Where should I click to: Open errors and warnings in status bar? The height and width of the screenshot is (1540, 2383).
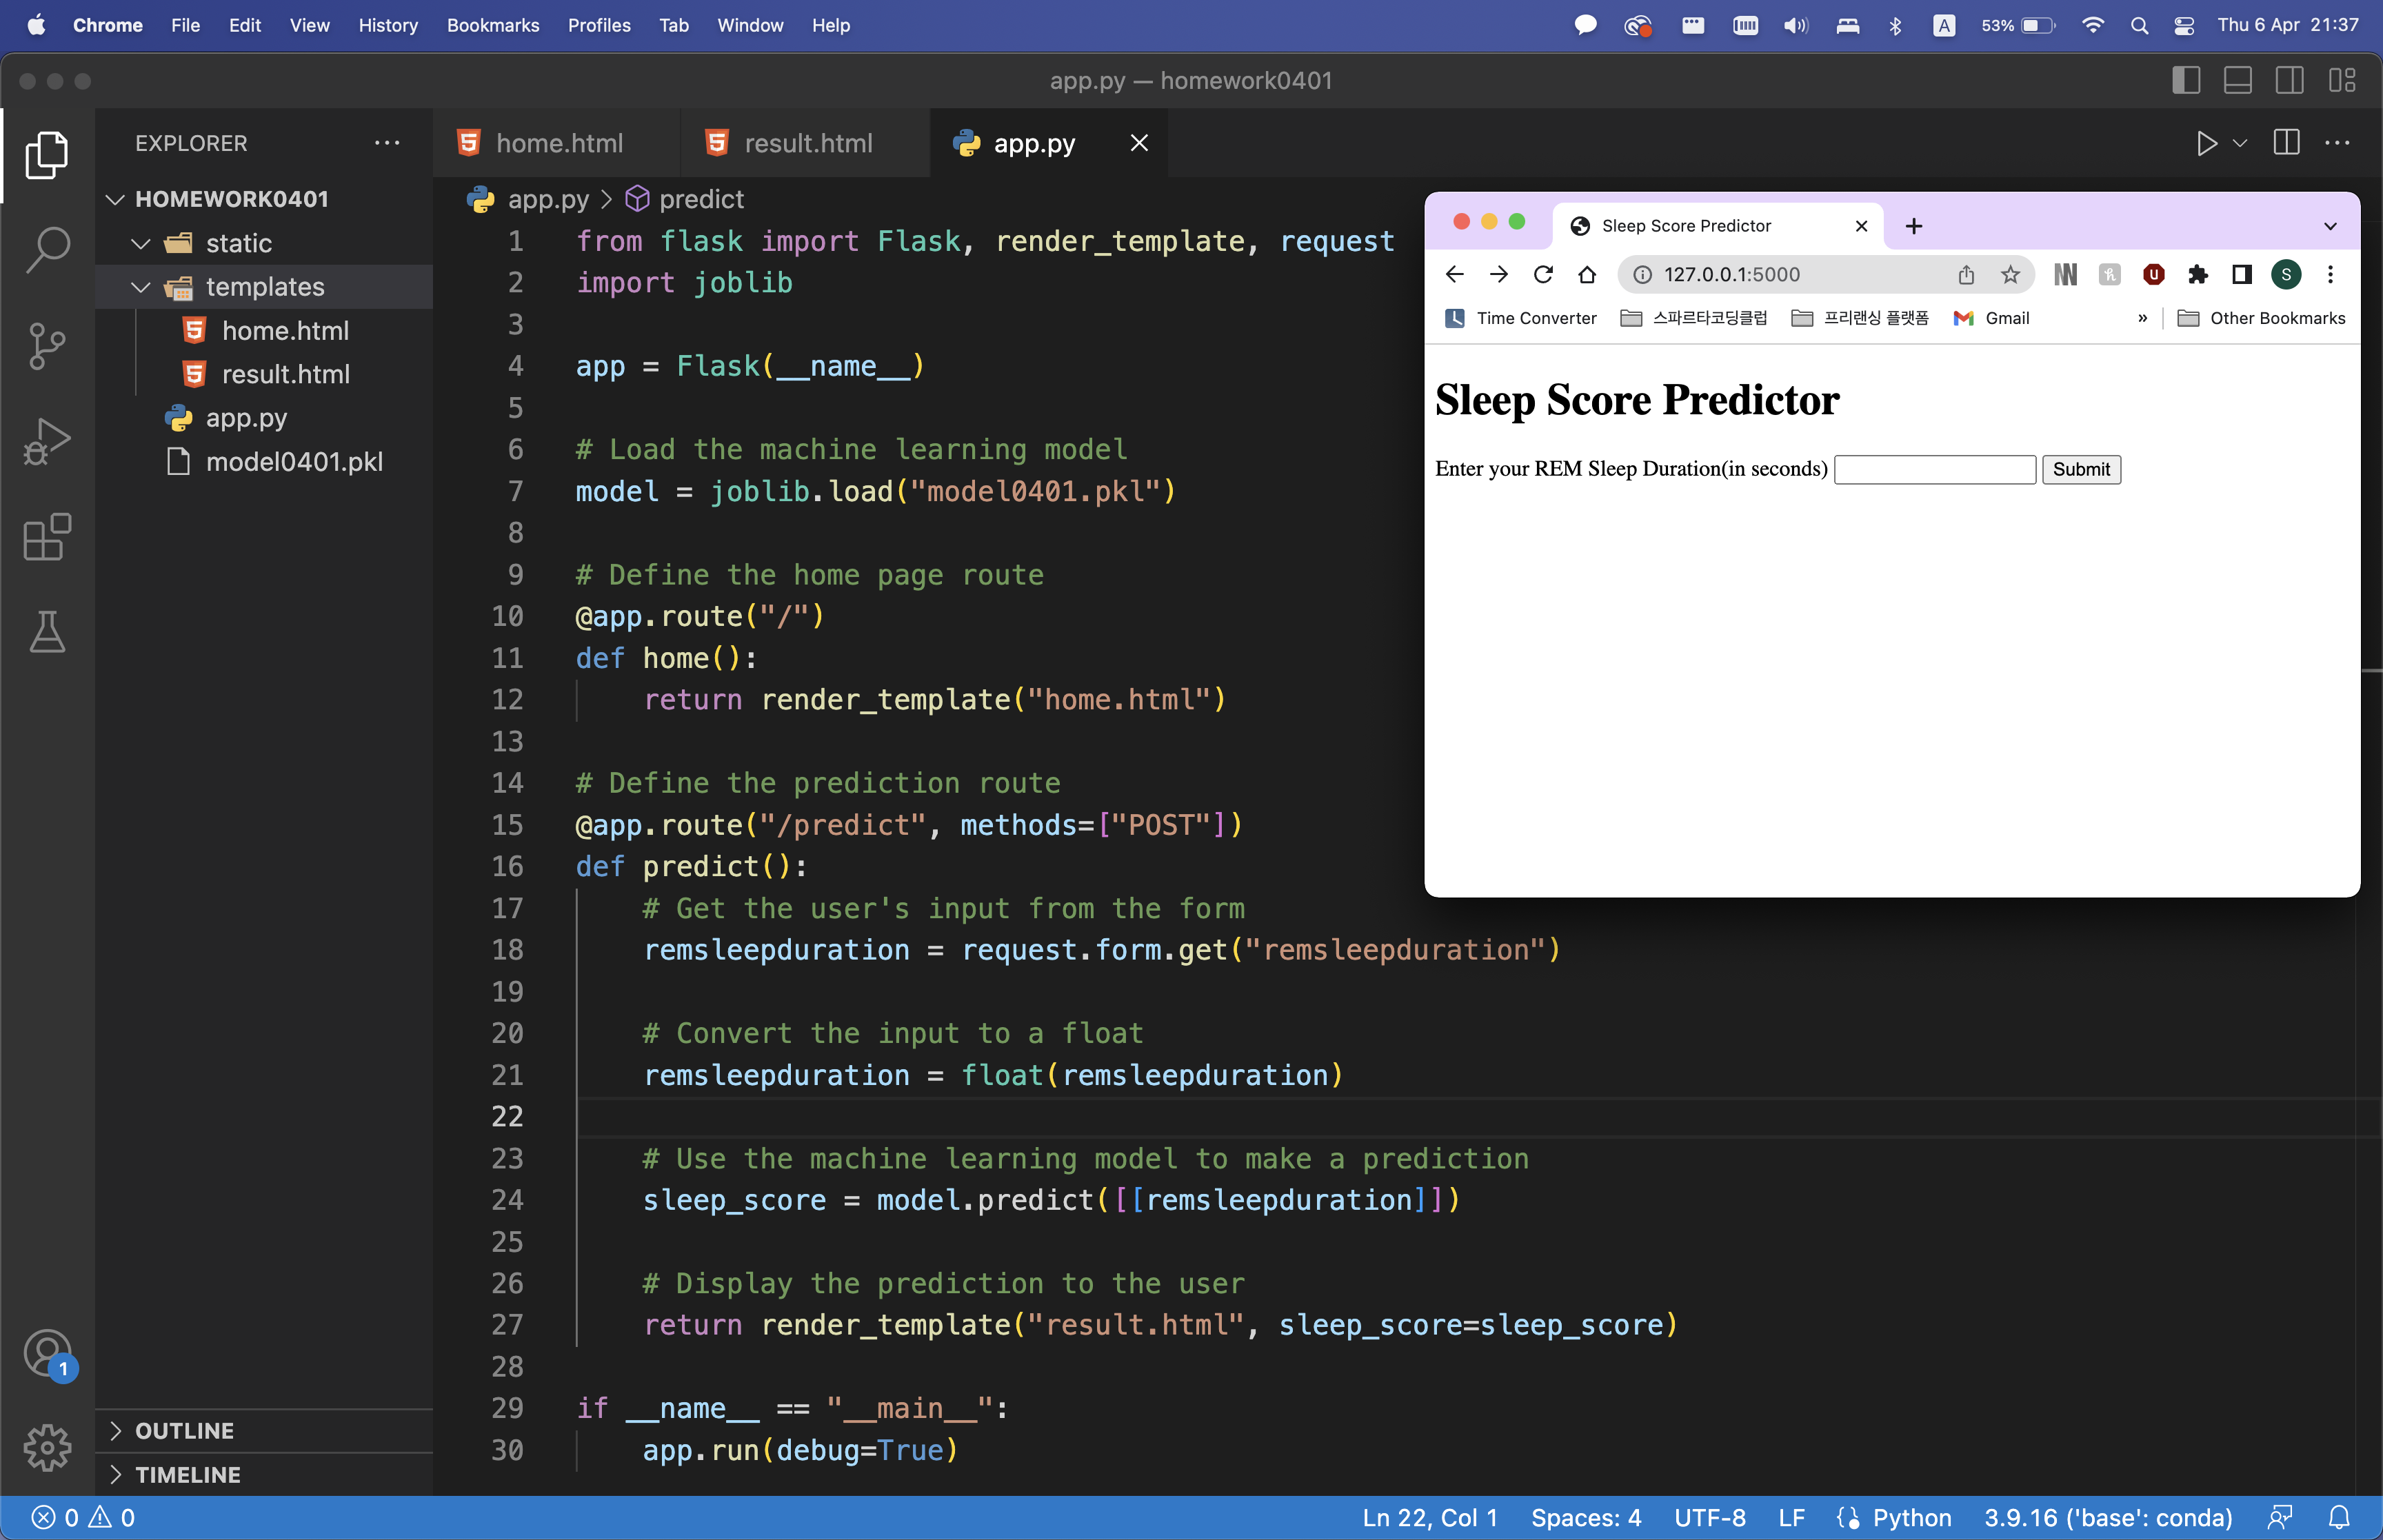84,1517
